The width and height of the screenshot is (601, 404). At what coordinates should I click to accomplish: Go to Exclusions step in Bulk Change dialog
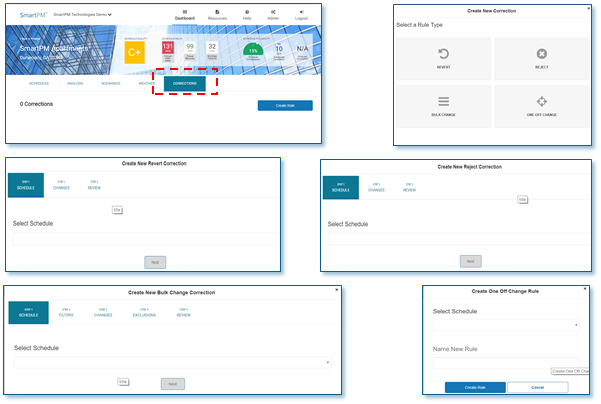[x=143, y=313]
